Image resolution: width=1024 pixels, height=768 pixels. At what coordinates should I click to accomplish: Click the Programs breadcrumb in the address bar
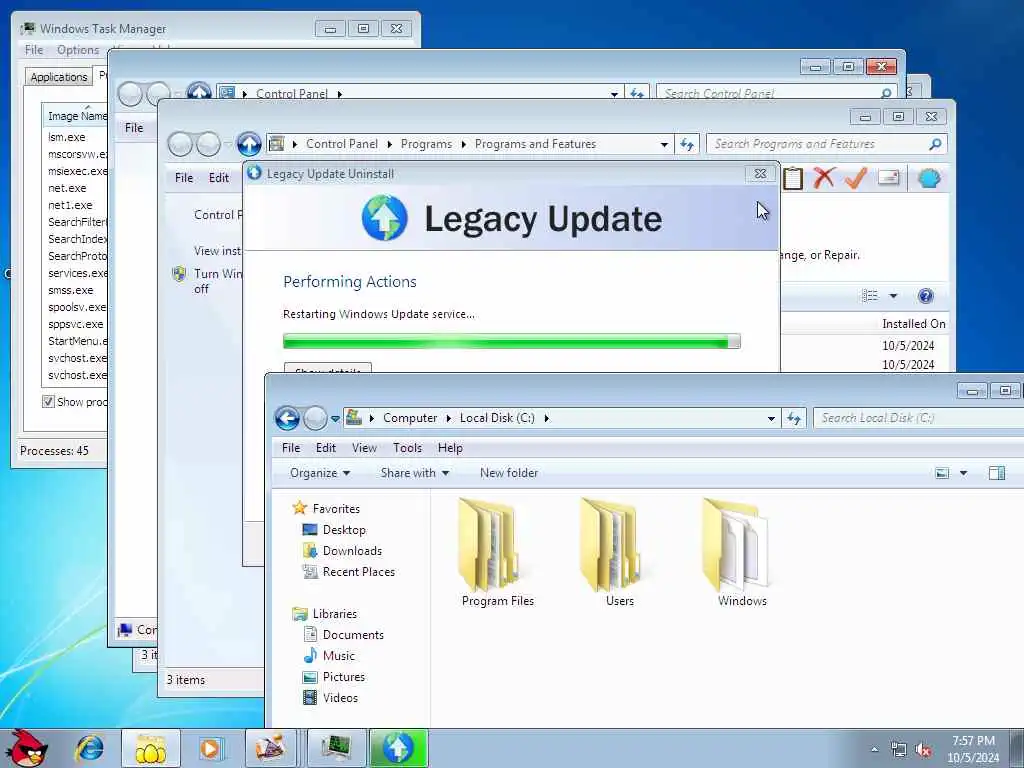pyautogui.click(x=426, y=144)
